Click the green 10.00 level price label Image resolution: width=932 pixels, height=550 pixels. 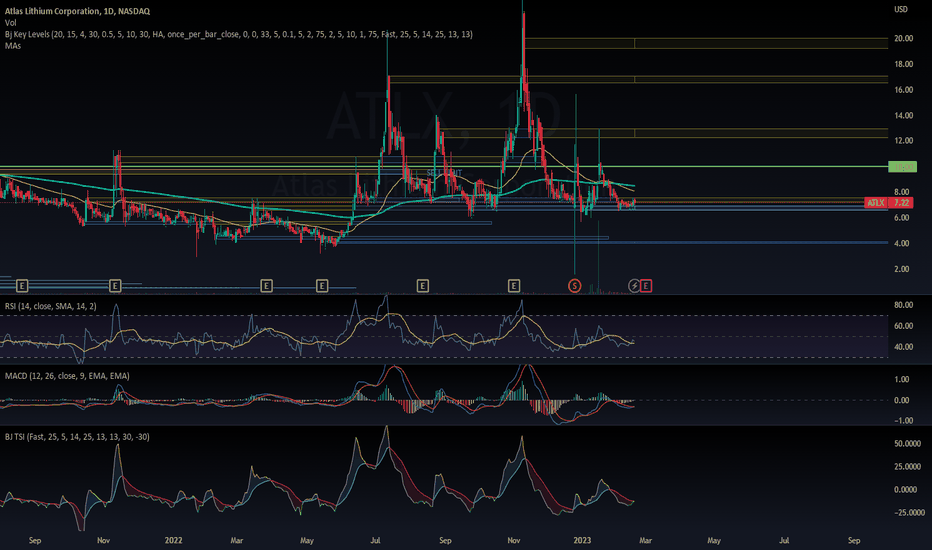coord(903,167)
